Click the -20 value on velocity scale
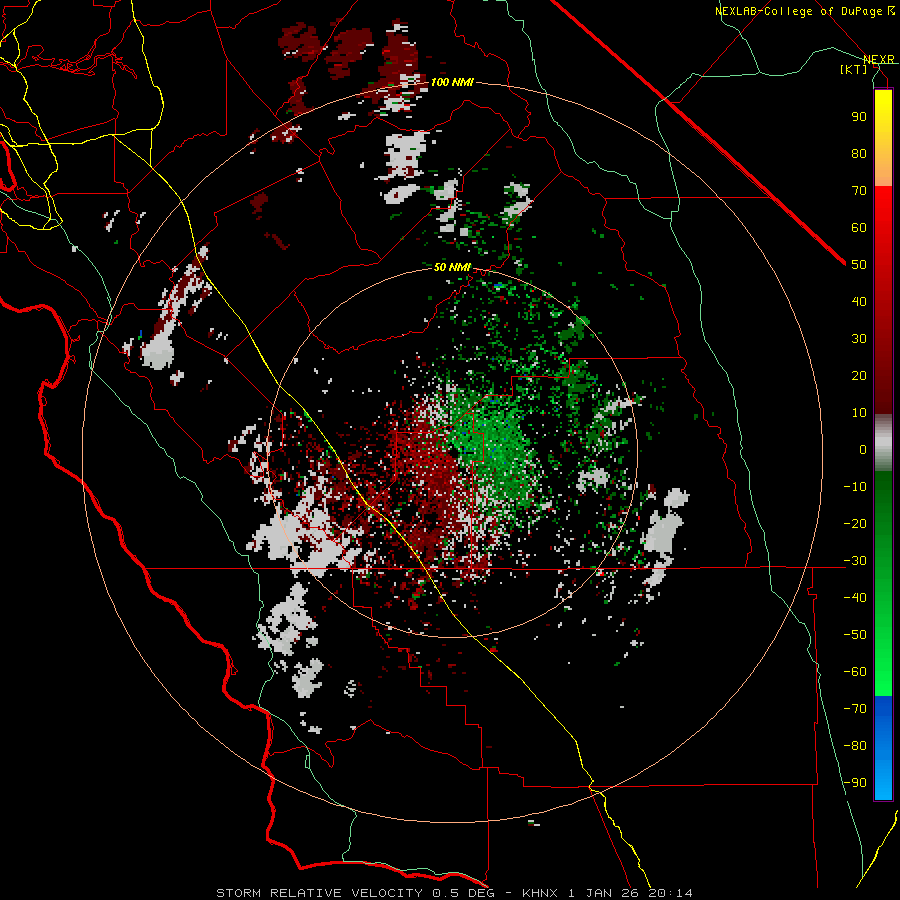The image size is (900, 900). click(x=855, y=523)
